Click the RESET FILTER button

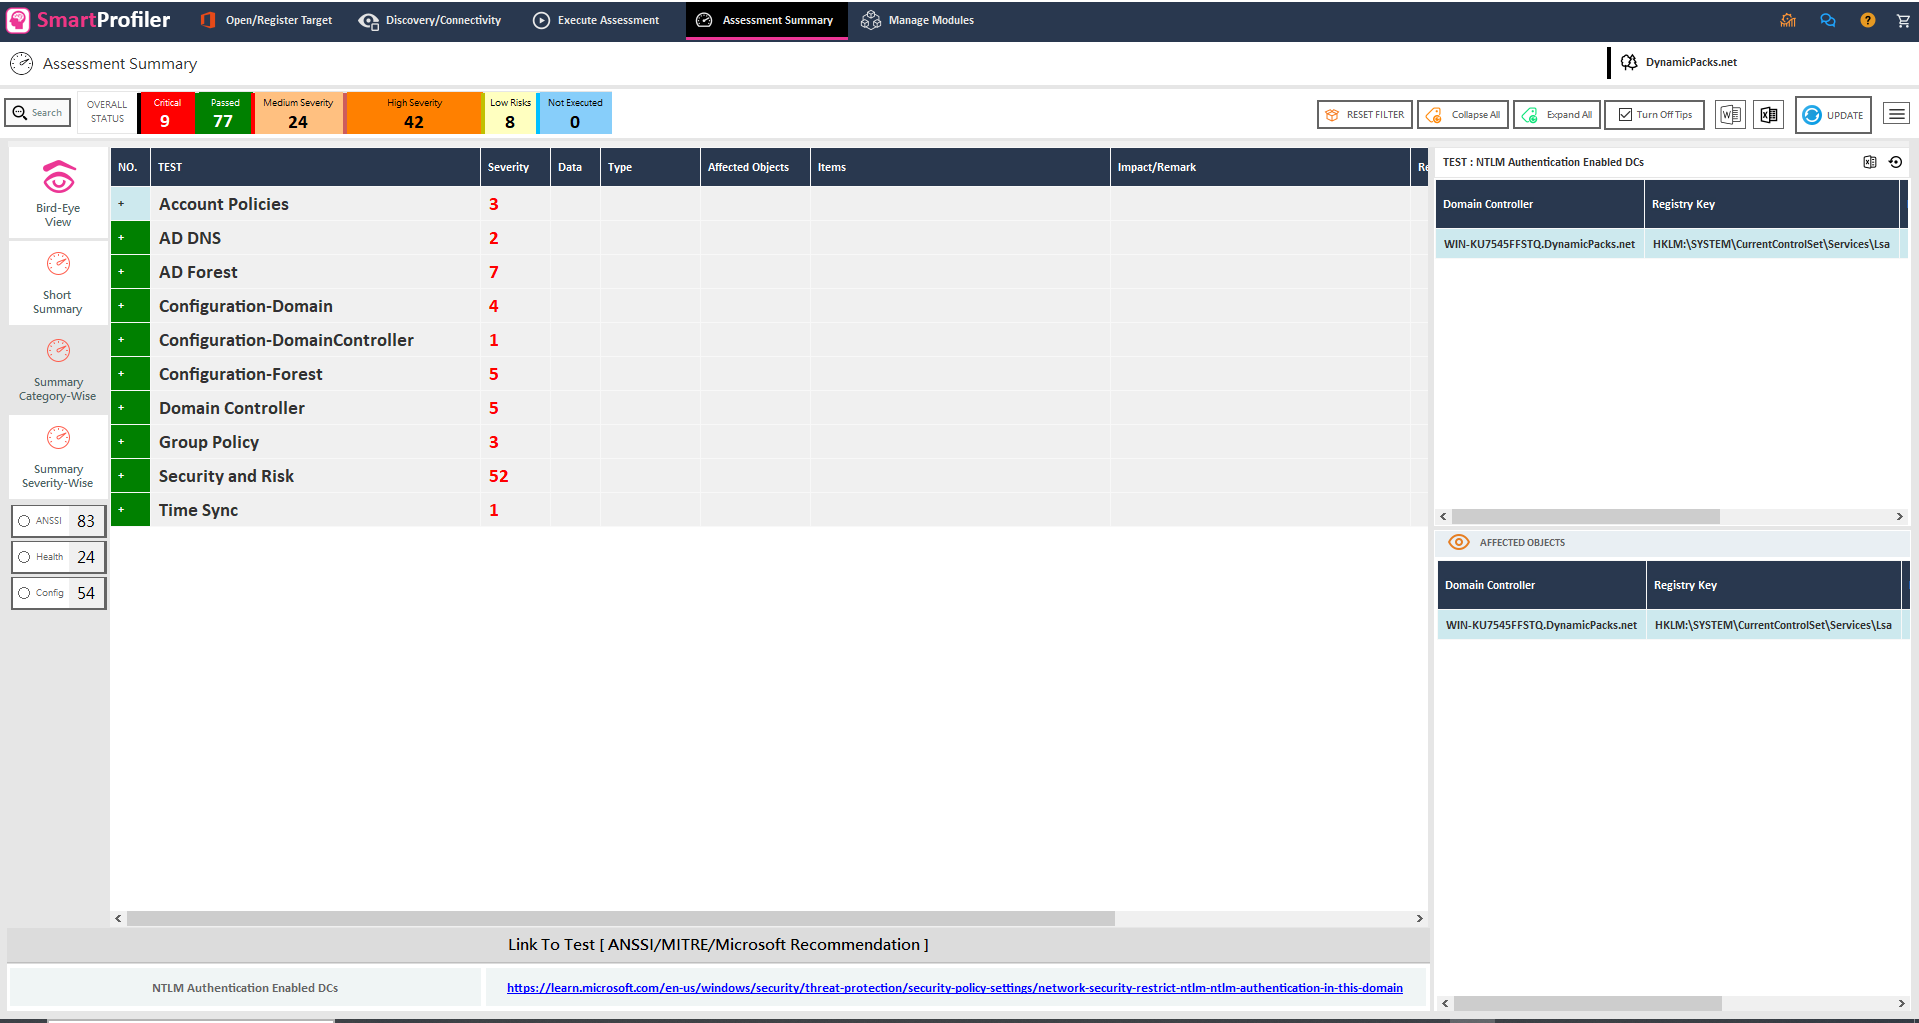pos(1365,115)
